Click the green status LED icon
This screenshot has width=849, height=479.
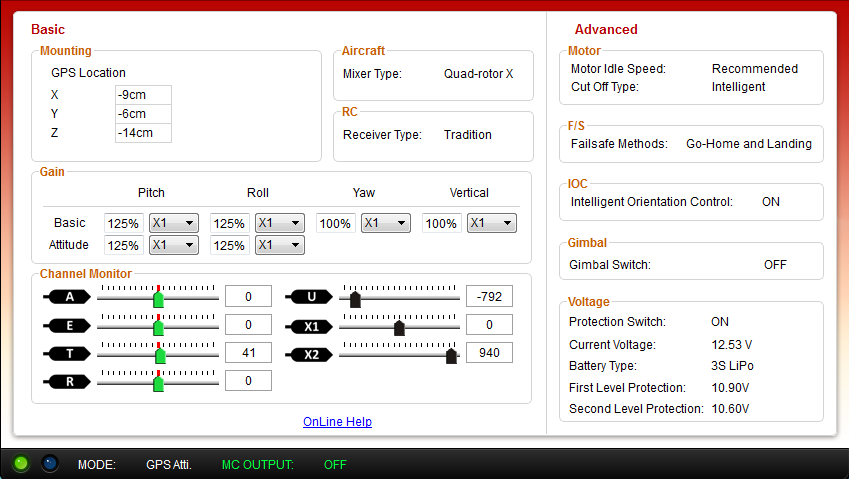click(x=20, y=464)
